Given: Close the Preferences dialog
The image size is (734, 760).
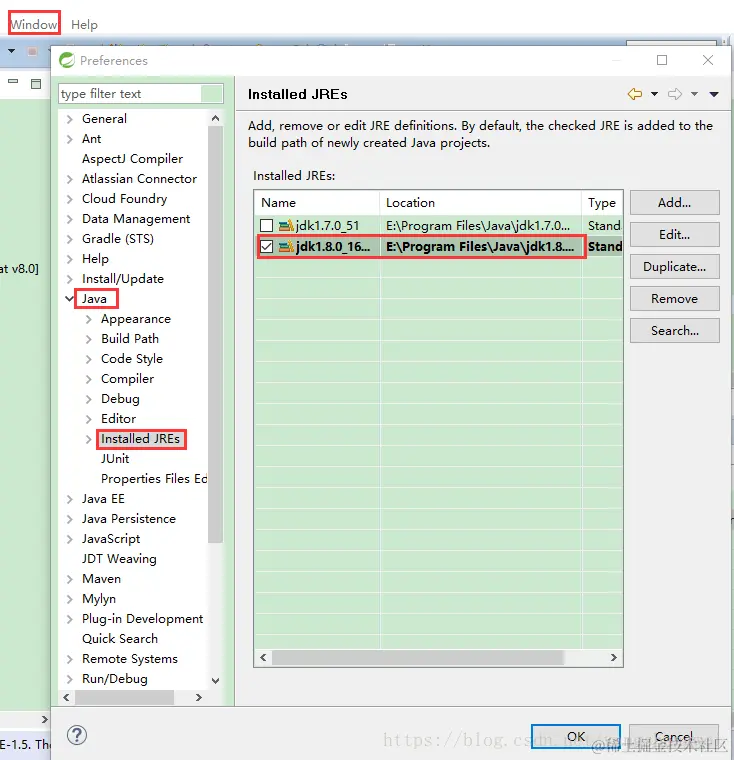Looking at the screenshot, I should pyautogui.click(x=708, y=60).
